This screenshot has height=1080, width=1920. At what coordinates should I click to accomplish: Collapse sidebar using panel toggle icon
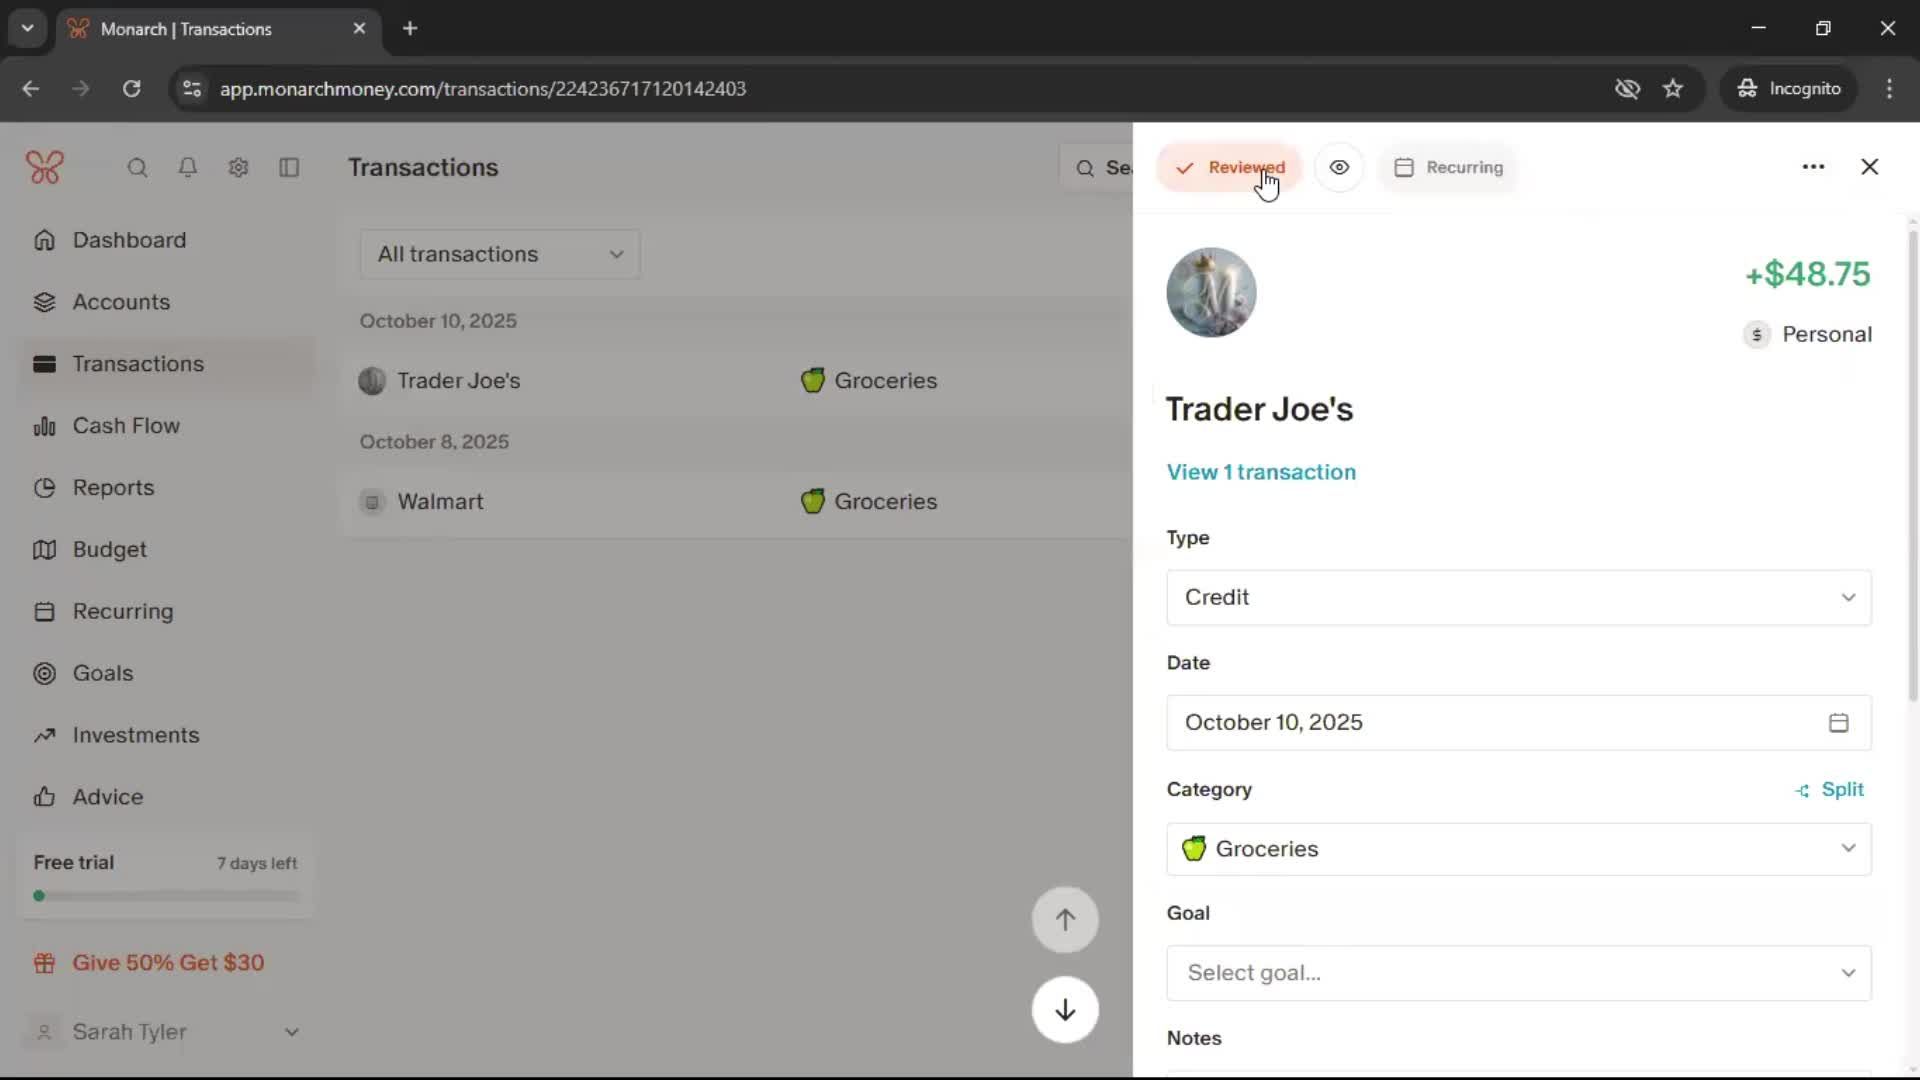click(x=289, y=168)
